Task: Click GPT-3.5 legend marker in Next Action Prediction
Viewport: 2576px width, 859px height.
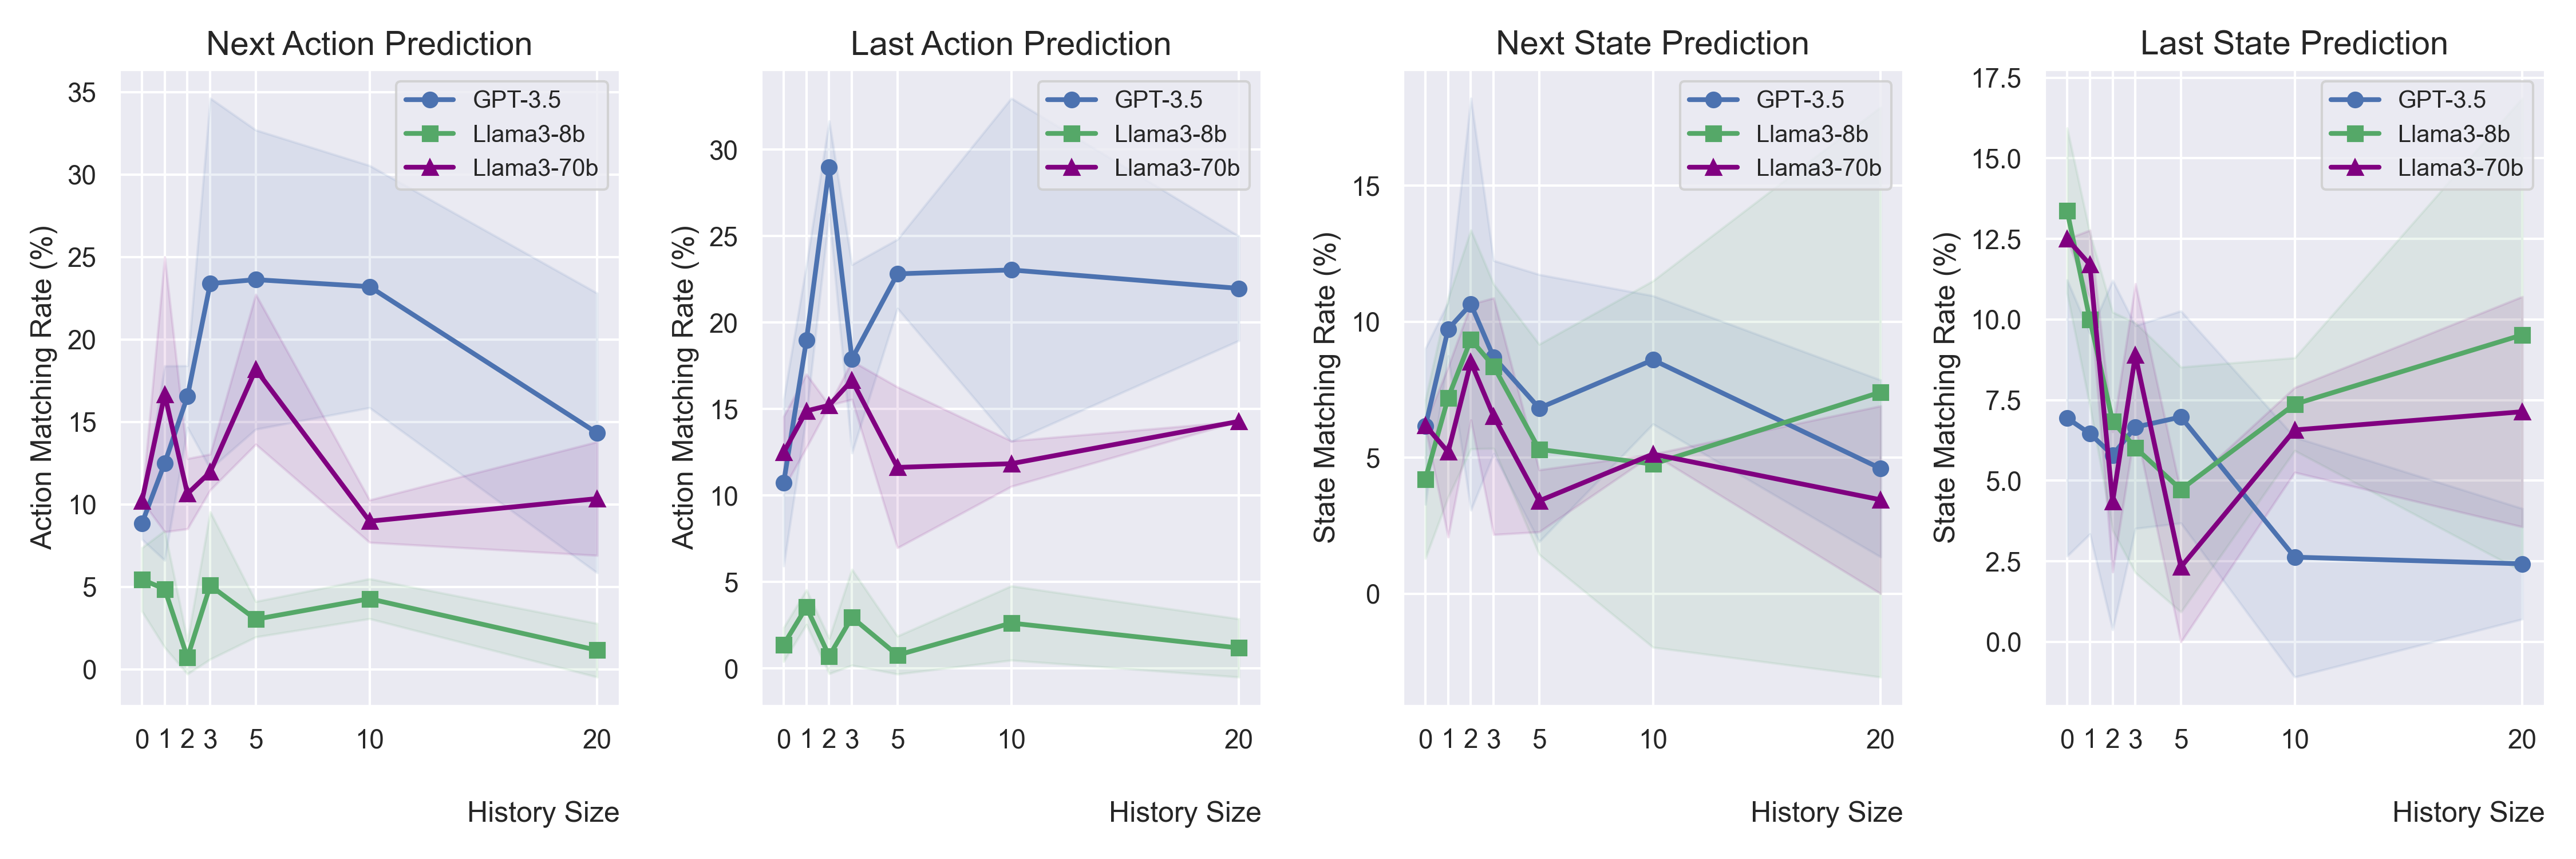Action: click(x=430, y=100)
